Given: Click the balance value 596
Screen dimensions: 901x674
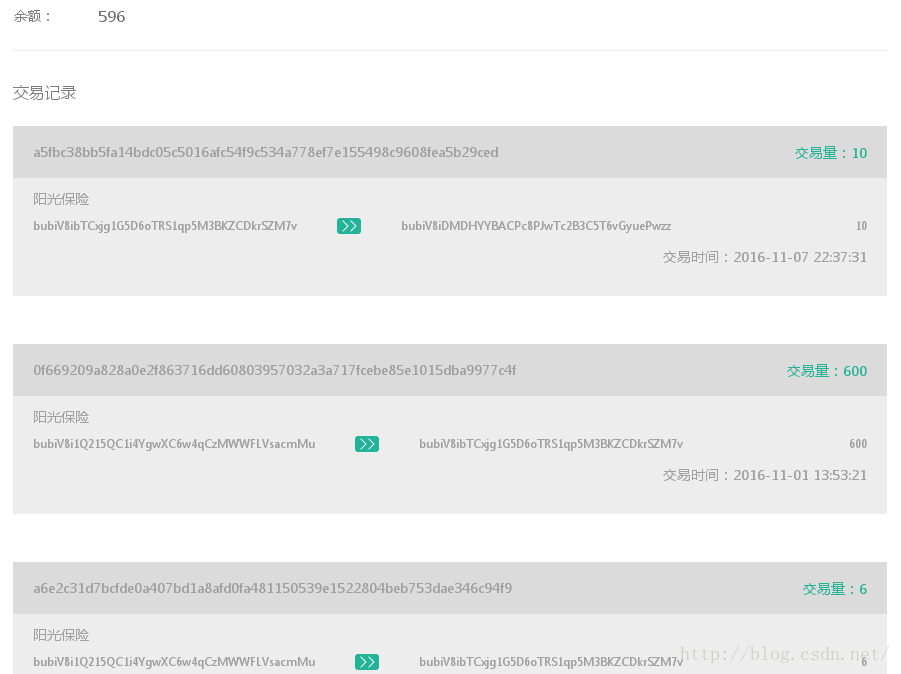Looking at the screenshot, I should pyautogui.click(x=111, y=17).
